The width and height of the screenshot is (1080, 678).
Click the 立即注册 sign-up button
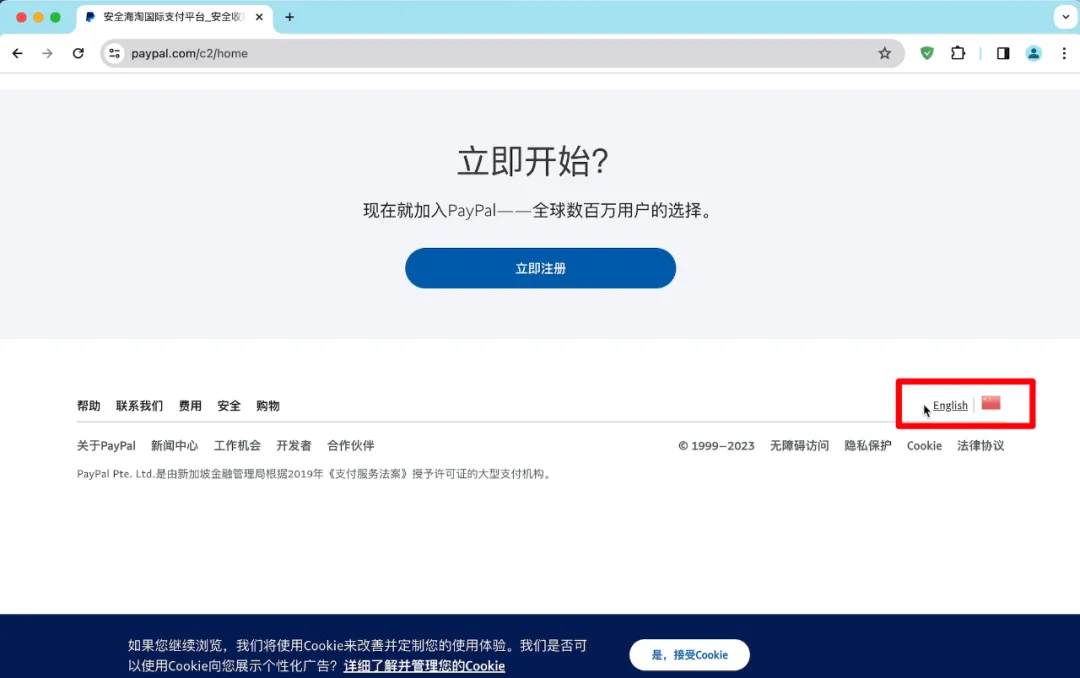pyautogui.click(x=541, y=268)
